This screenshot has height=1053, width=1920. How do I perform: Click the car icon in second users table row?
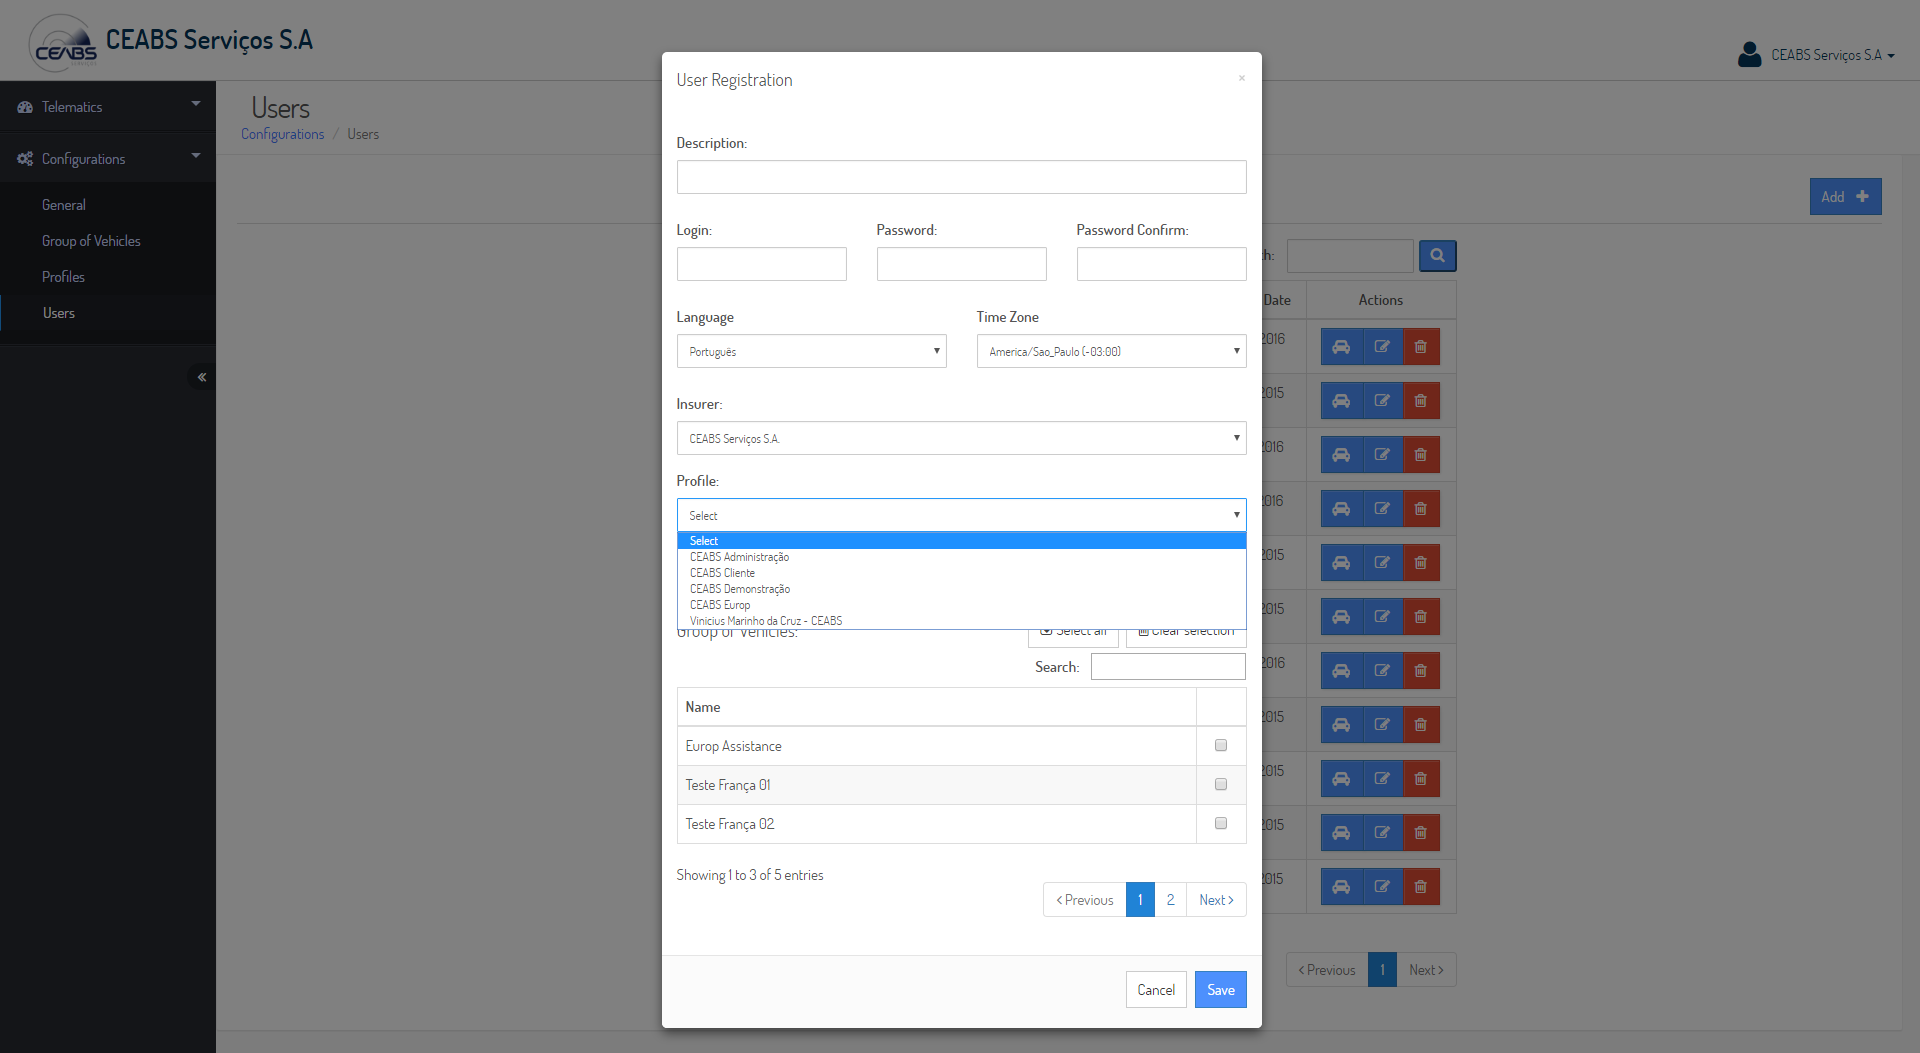click(1341, 401)
